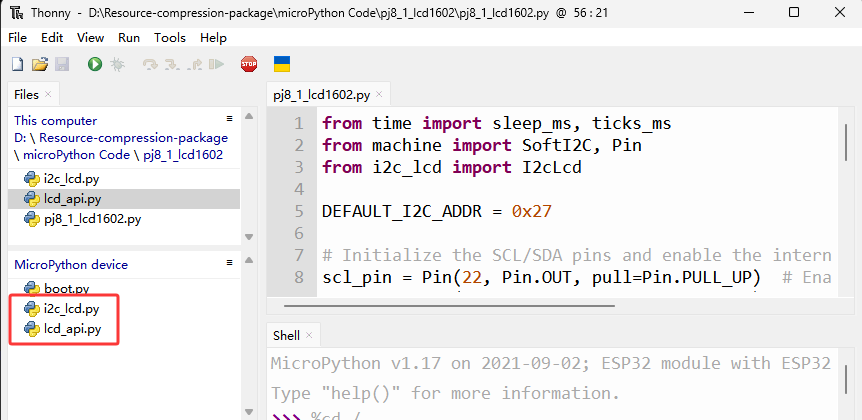The height and width of the screenshot is (420, 862).
Task: Click line 3 'from i2c_lcd import I2cLcd'
Action: (452, 167)
